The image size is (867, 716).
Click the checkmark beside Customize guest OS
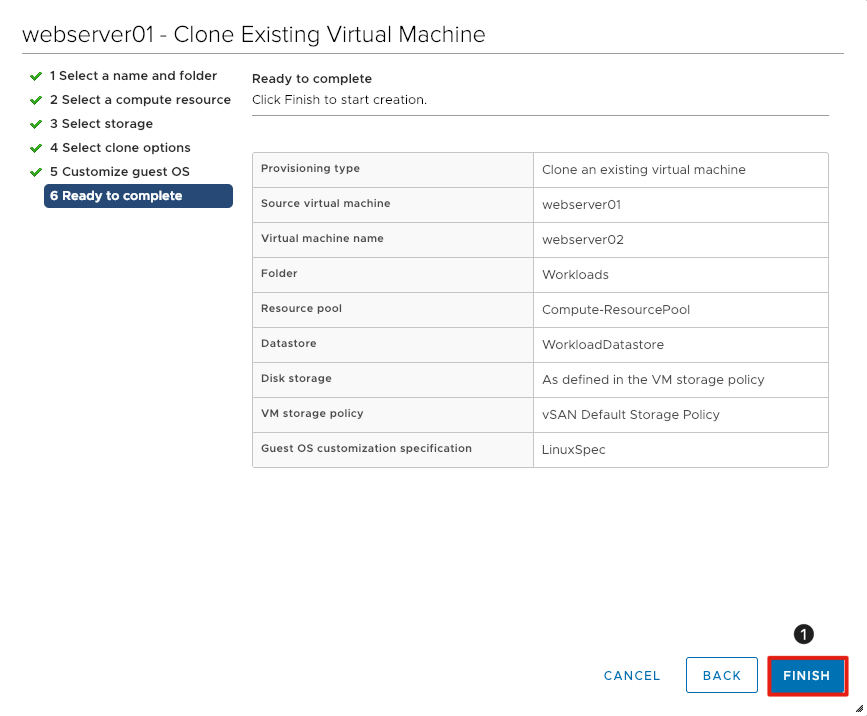(36, 172)
